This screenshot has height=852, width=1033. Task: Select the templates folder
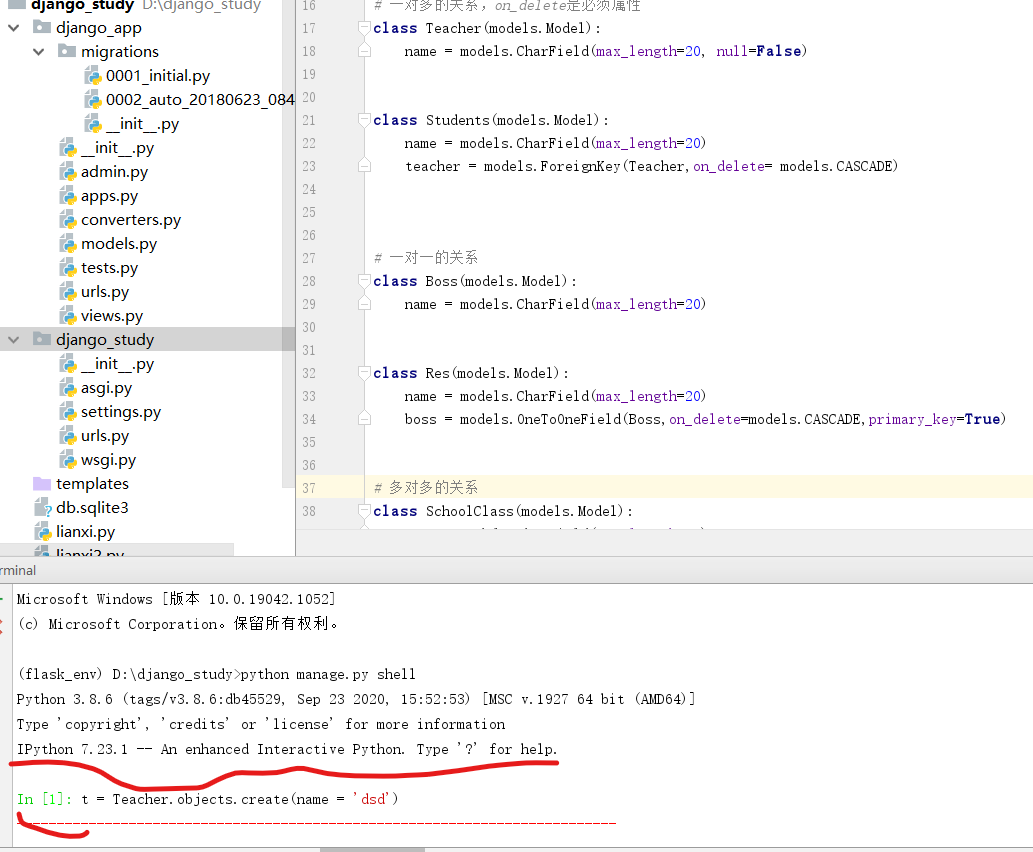coord(92,484)
